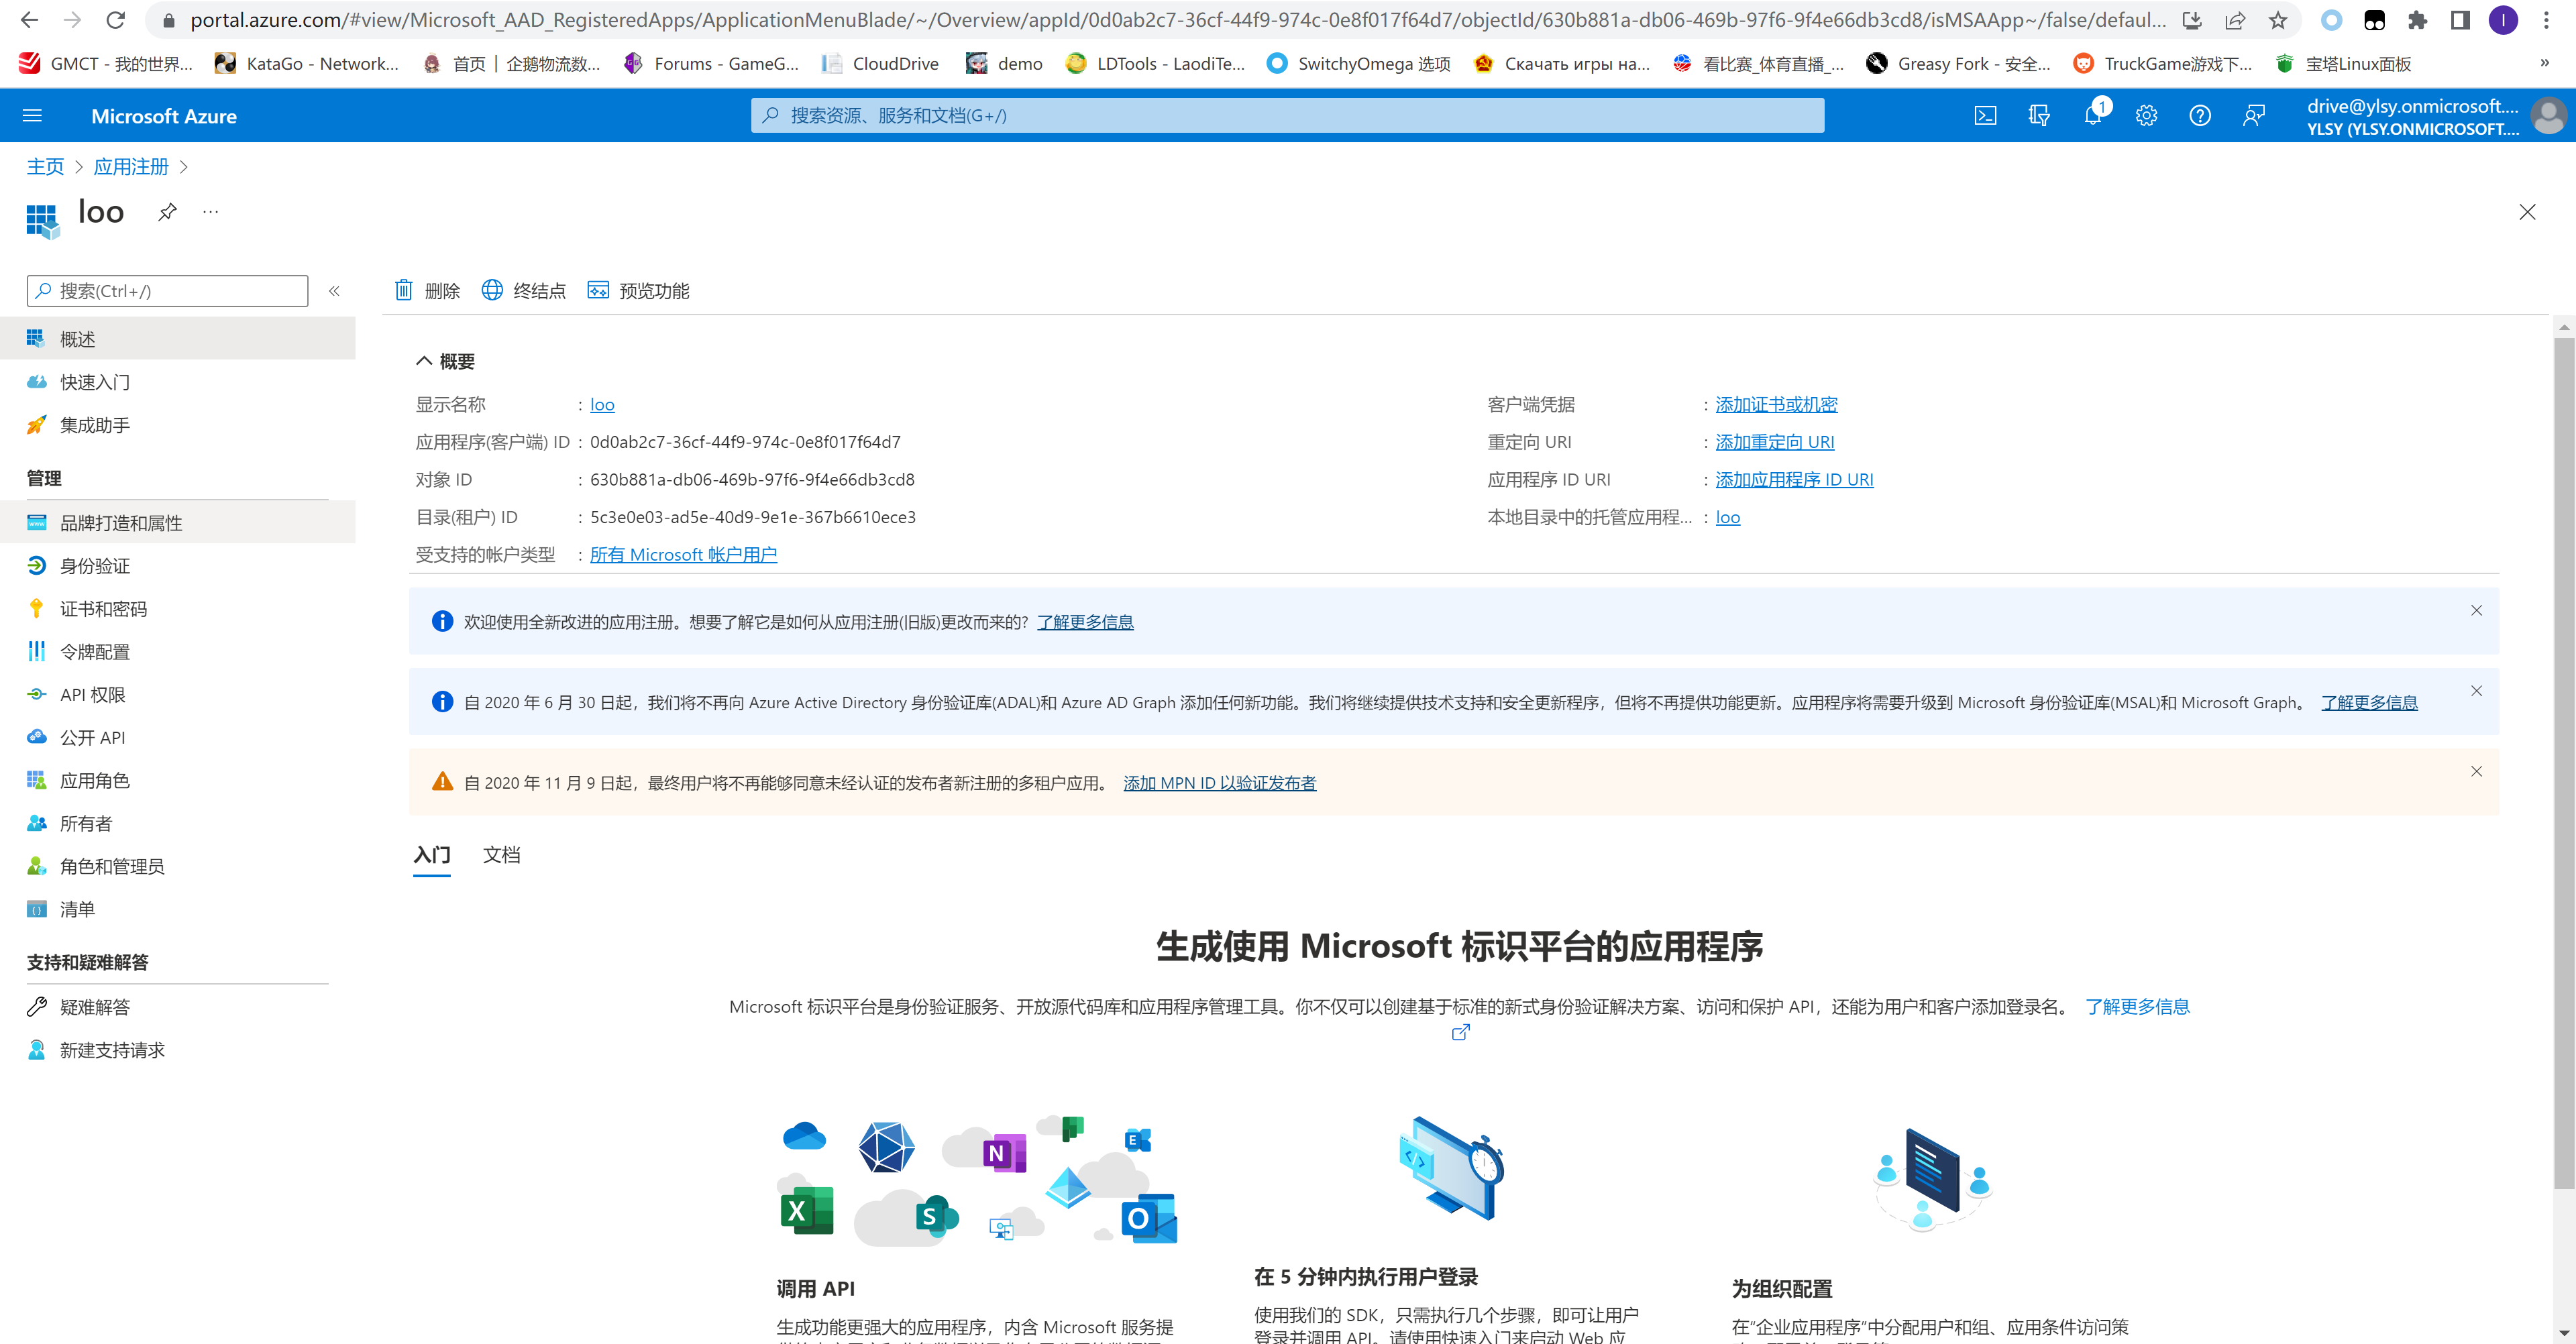The height and width of the screenshot is (1344, 2576).
Task: Open the portal hamburger menu
Action: point(32,116)
